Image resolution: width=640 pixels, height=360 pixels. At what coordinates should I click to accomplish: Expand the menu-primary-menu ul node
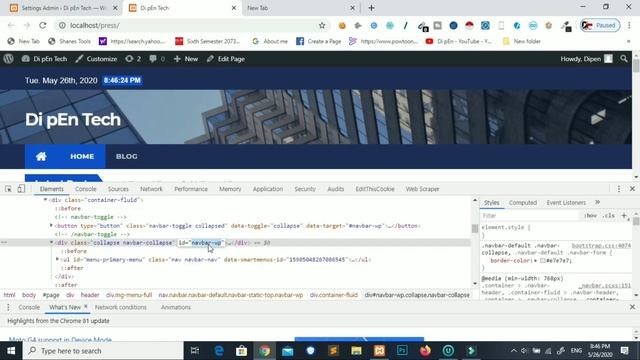pyautogui.click(x=58, y=259)
